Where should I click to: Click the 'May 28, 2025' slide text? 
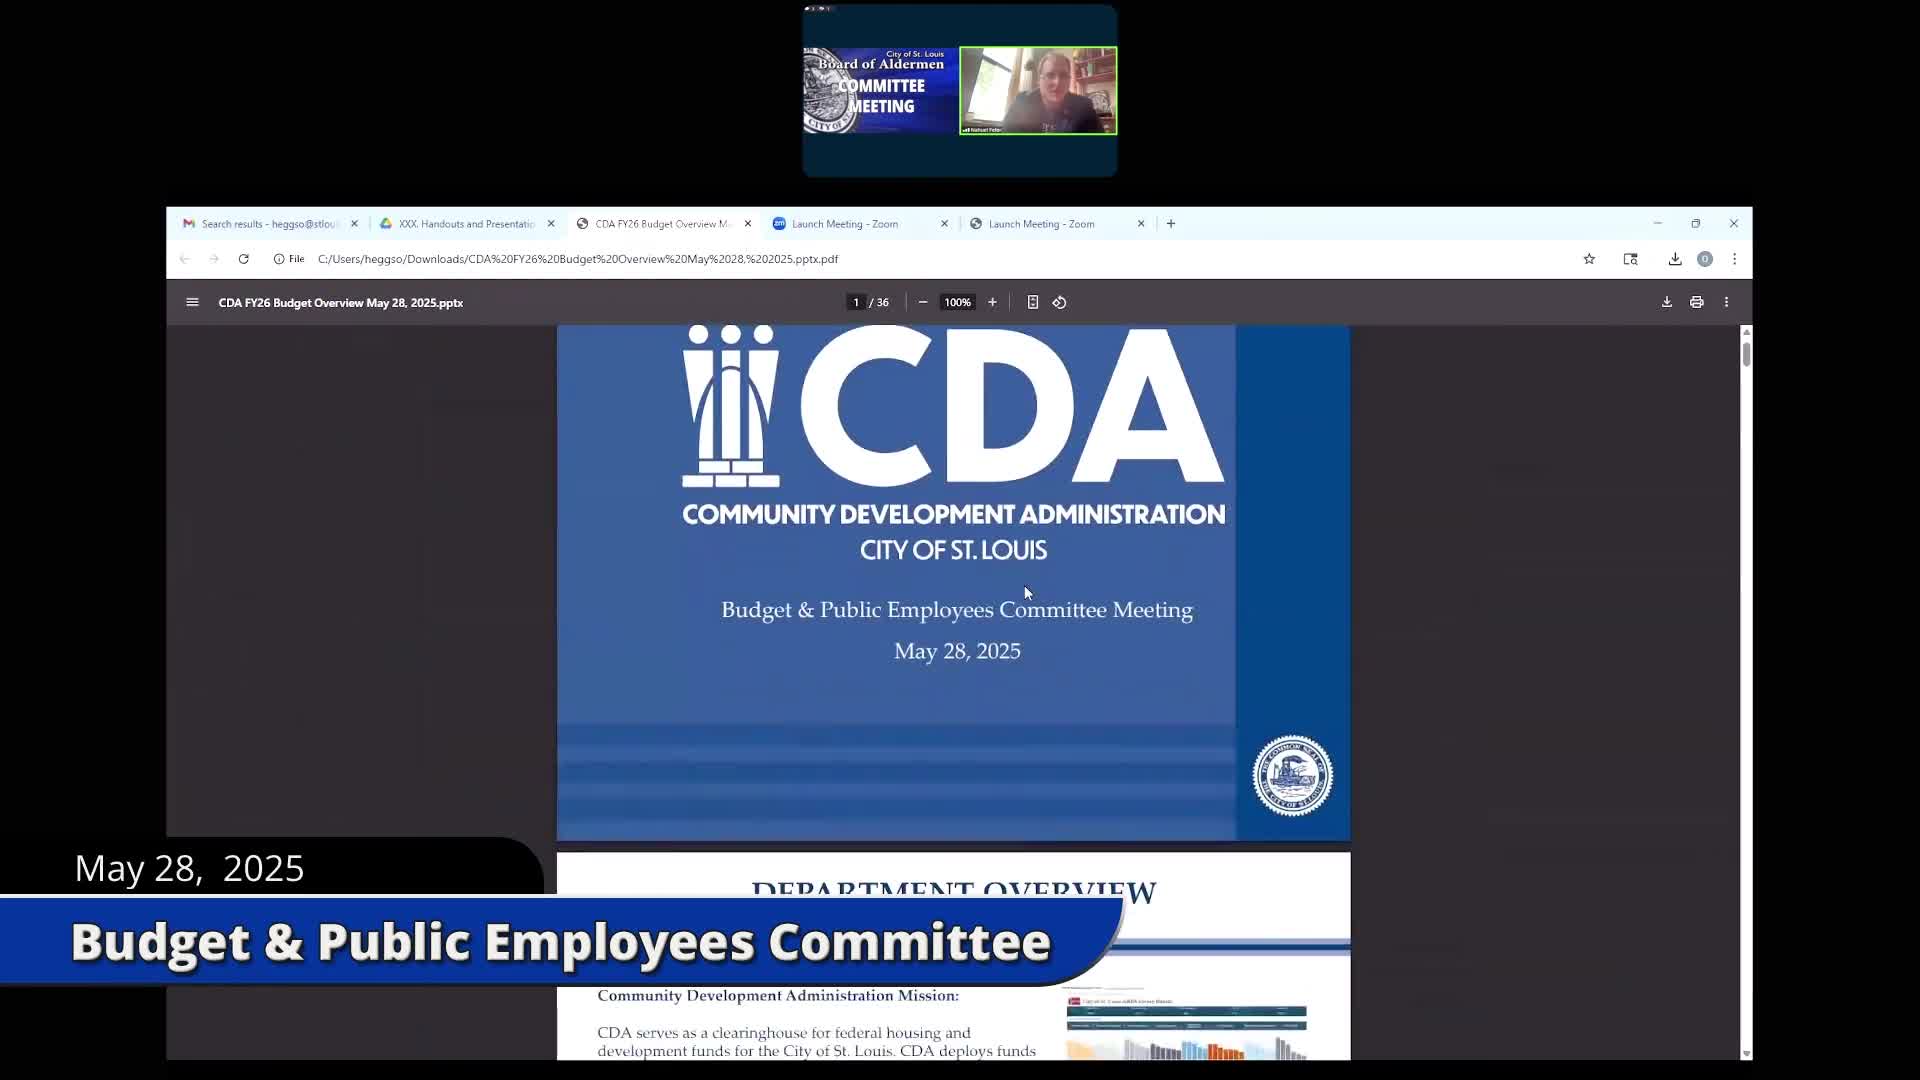957,651
